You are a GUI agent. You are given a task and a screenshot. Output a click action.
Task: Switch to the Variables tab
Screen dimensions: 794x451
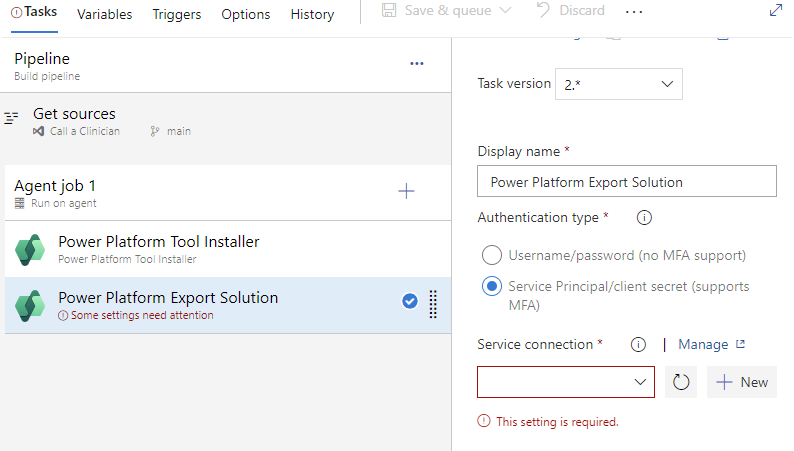coord(104,14)
